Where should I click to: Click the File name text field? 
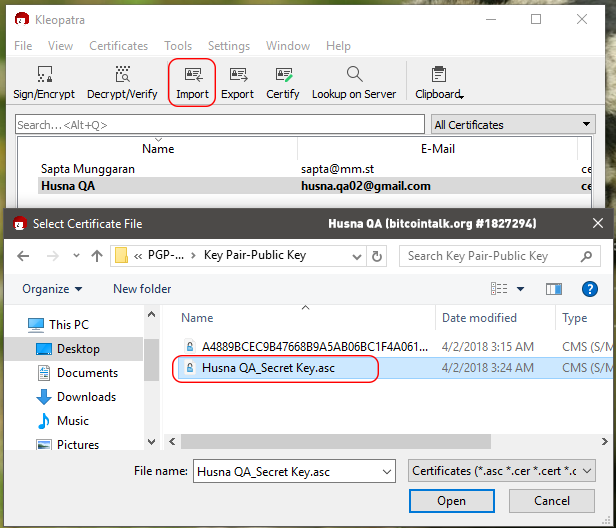point(287,471)
